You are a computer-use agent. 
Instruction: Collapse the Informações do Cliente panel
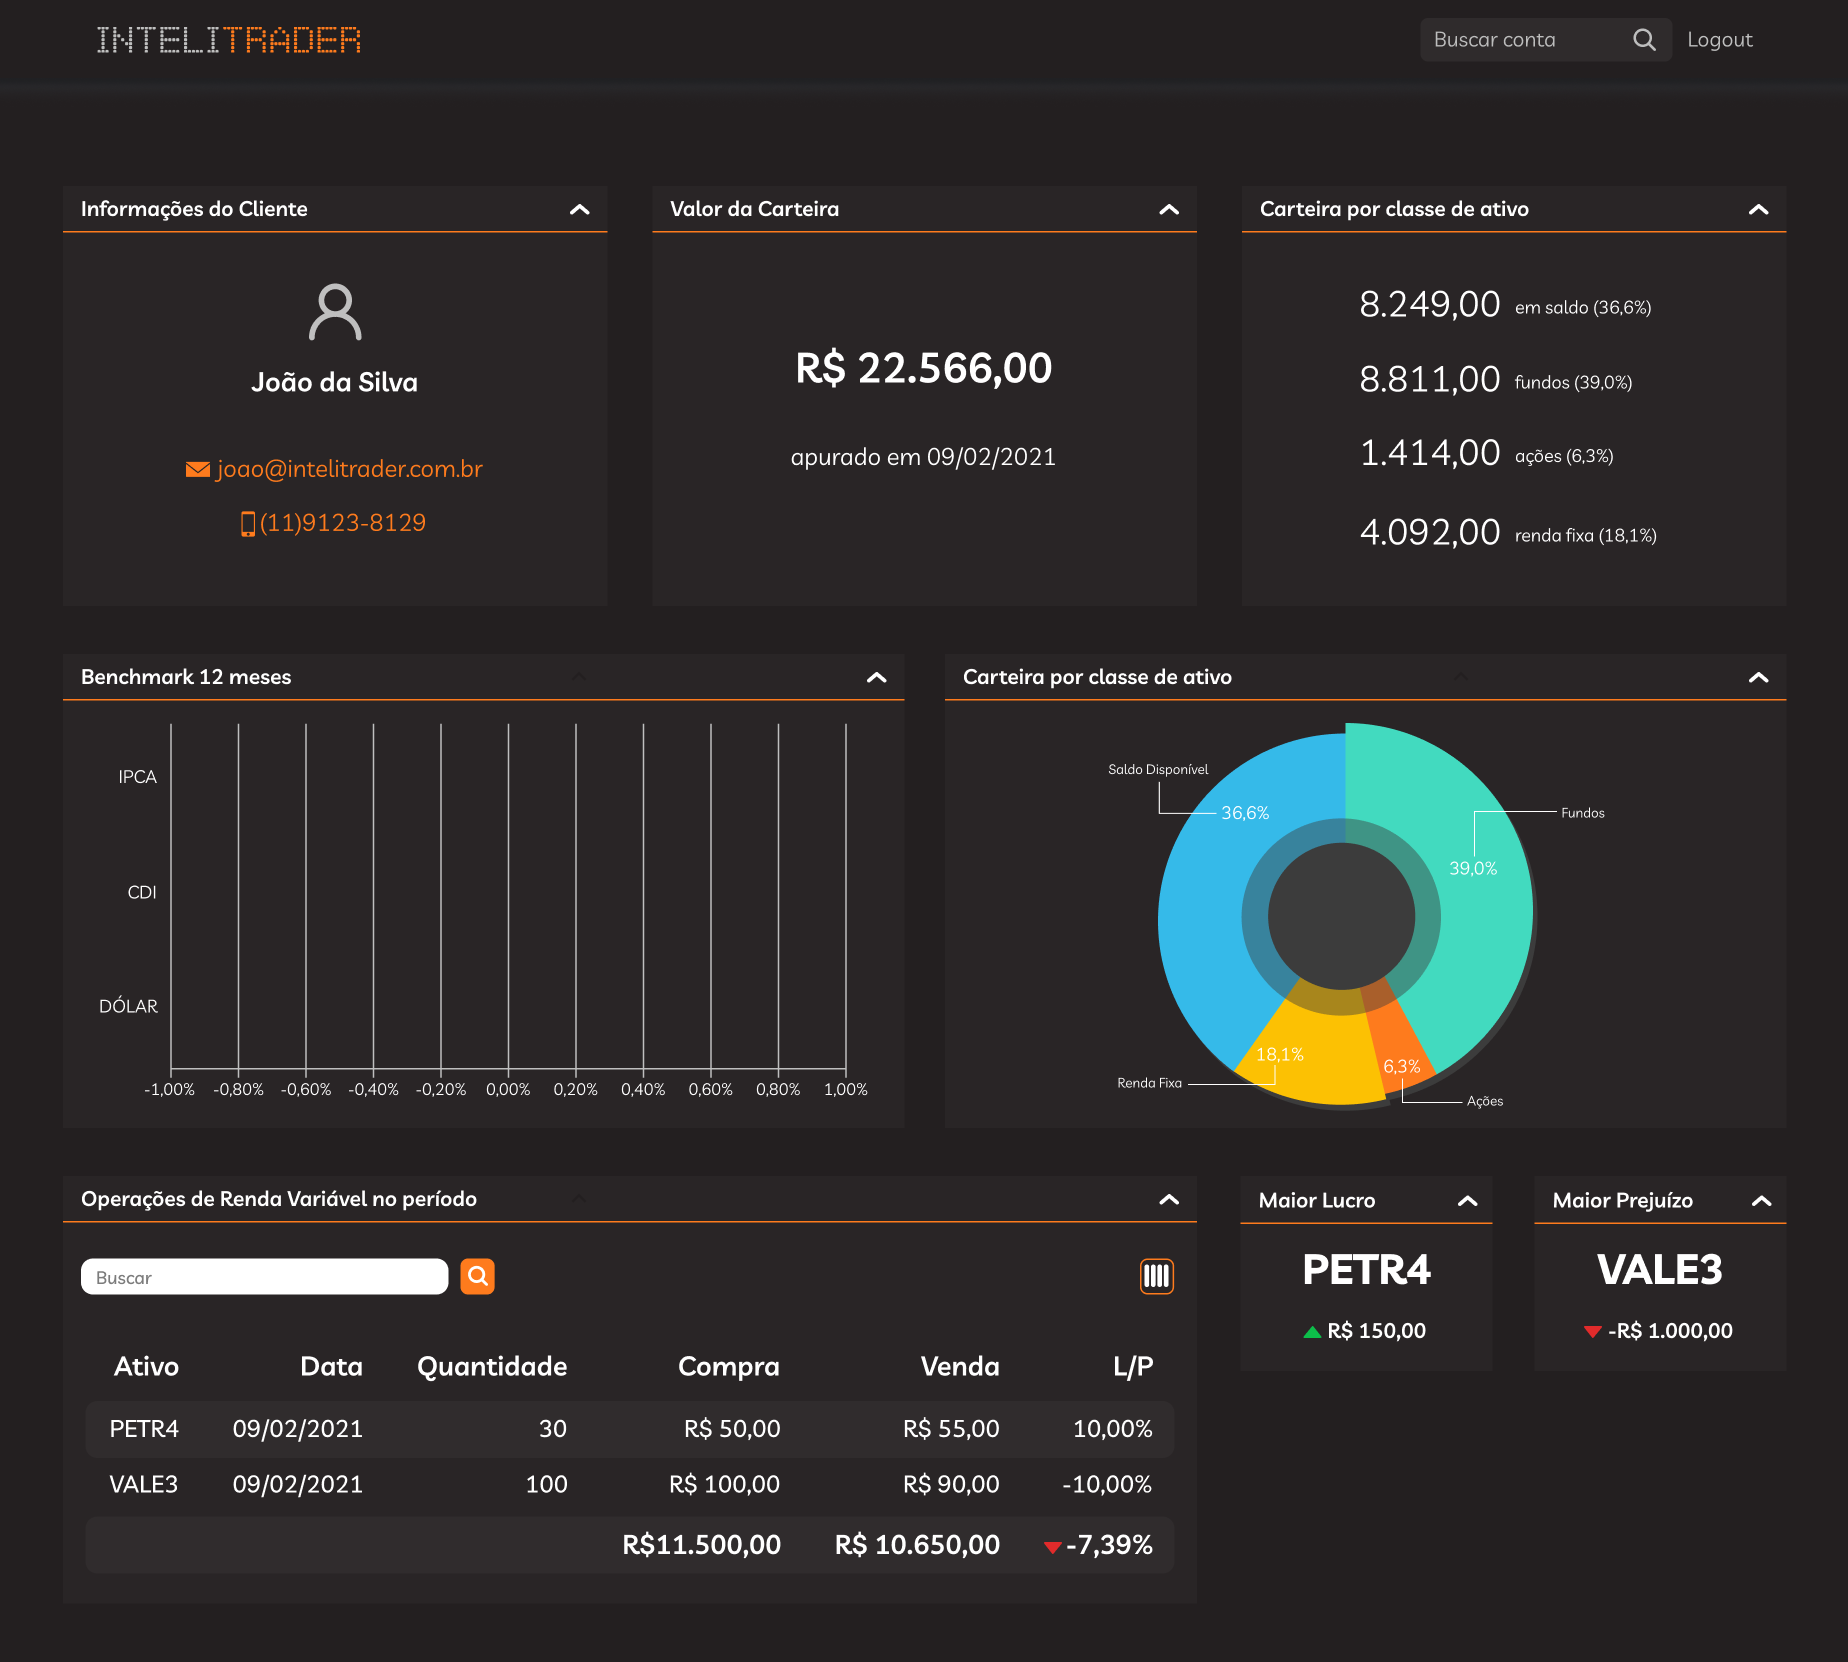pyautogui.click(x=579, y=209)
